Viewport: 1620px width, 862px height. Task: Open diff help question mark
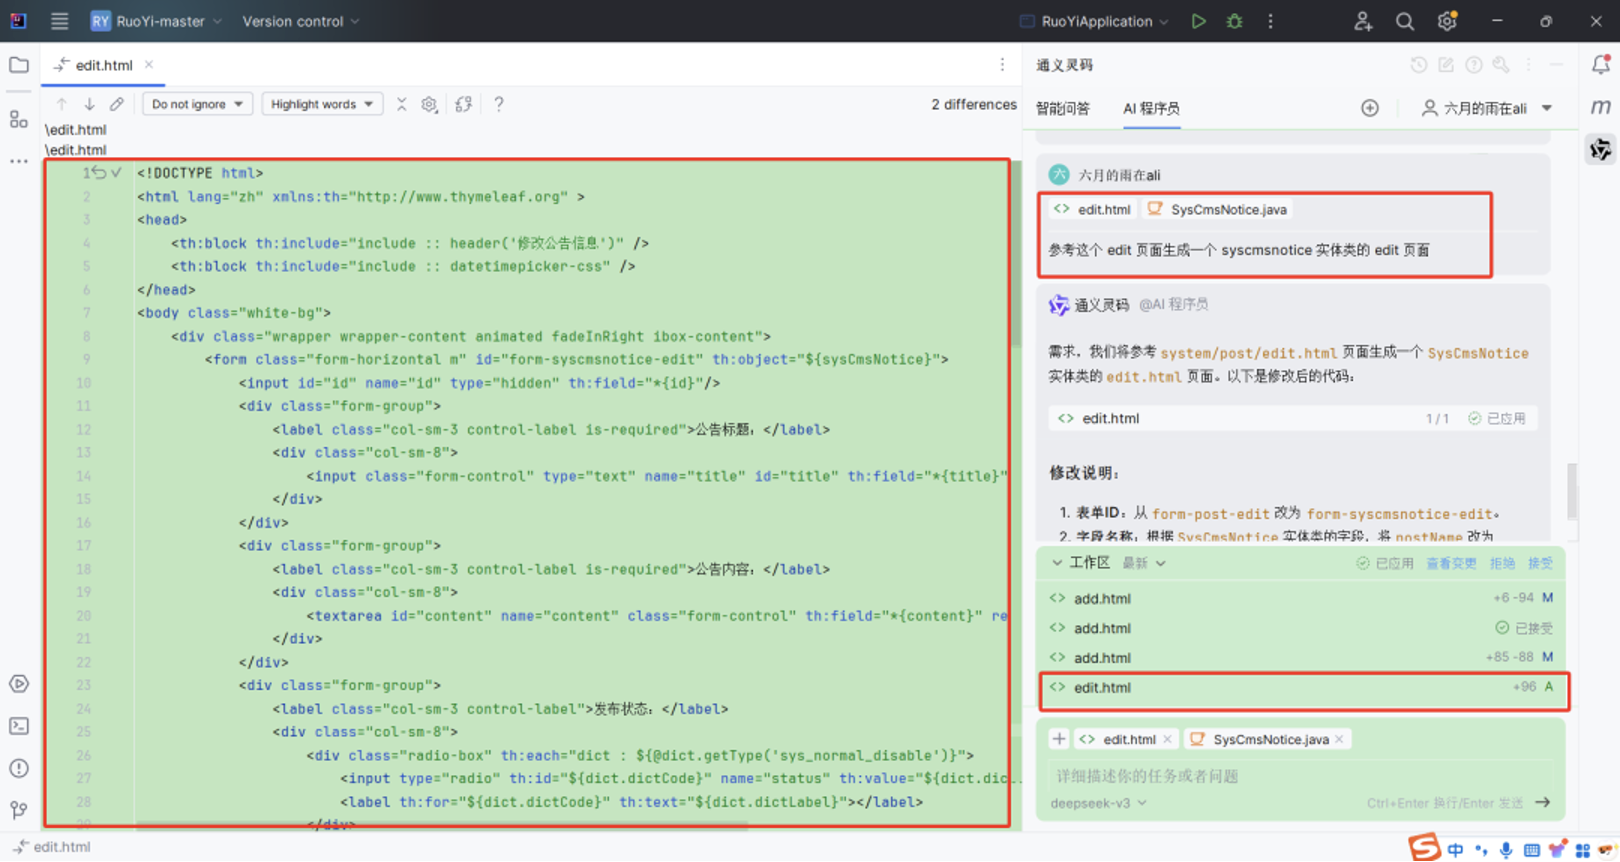click(499, 104)
